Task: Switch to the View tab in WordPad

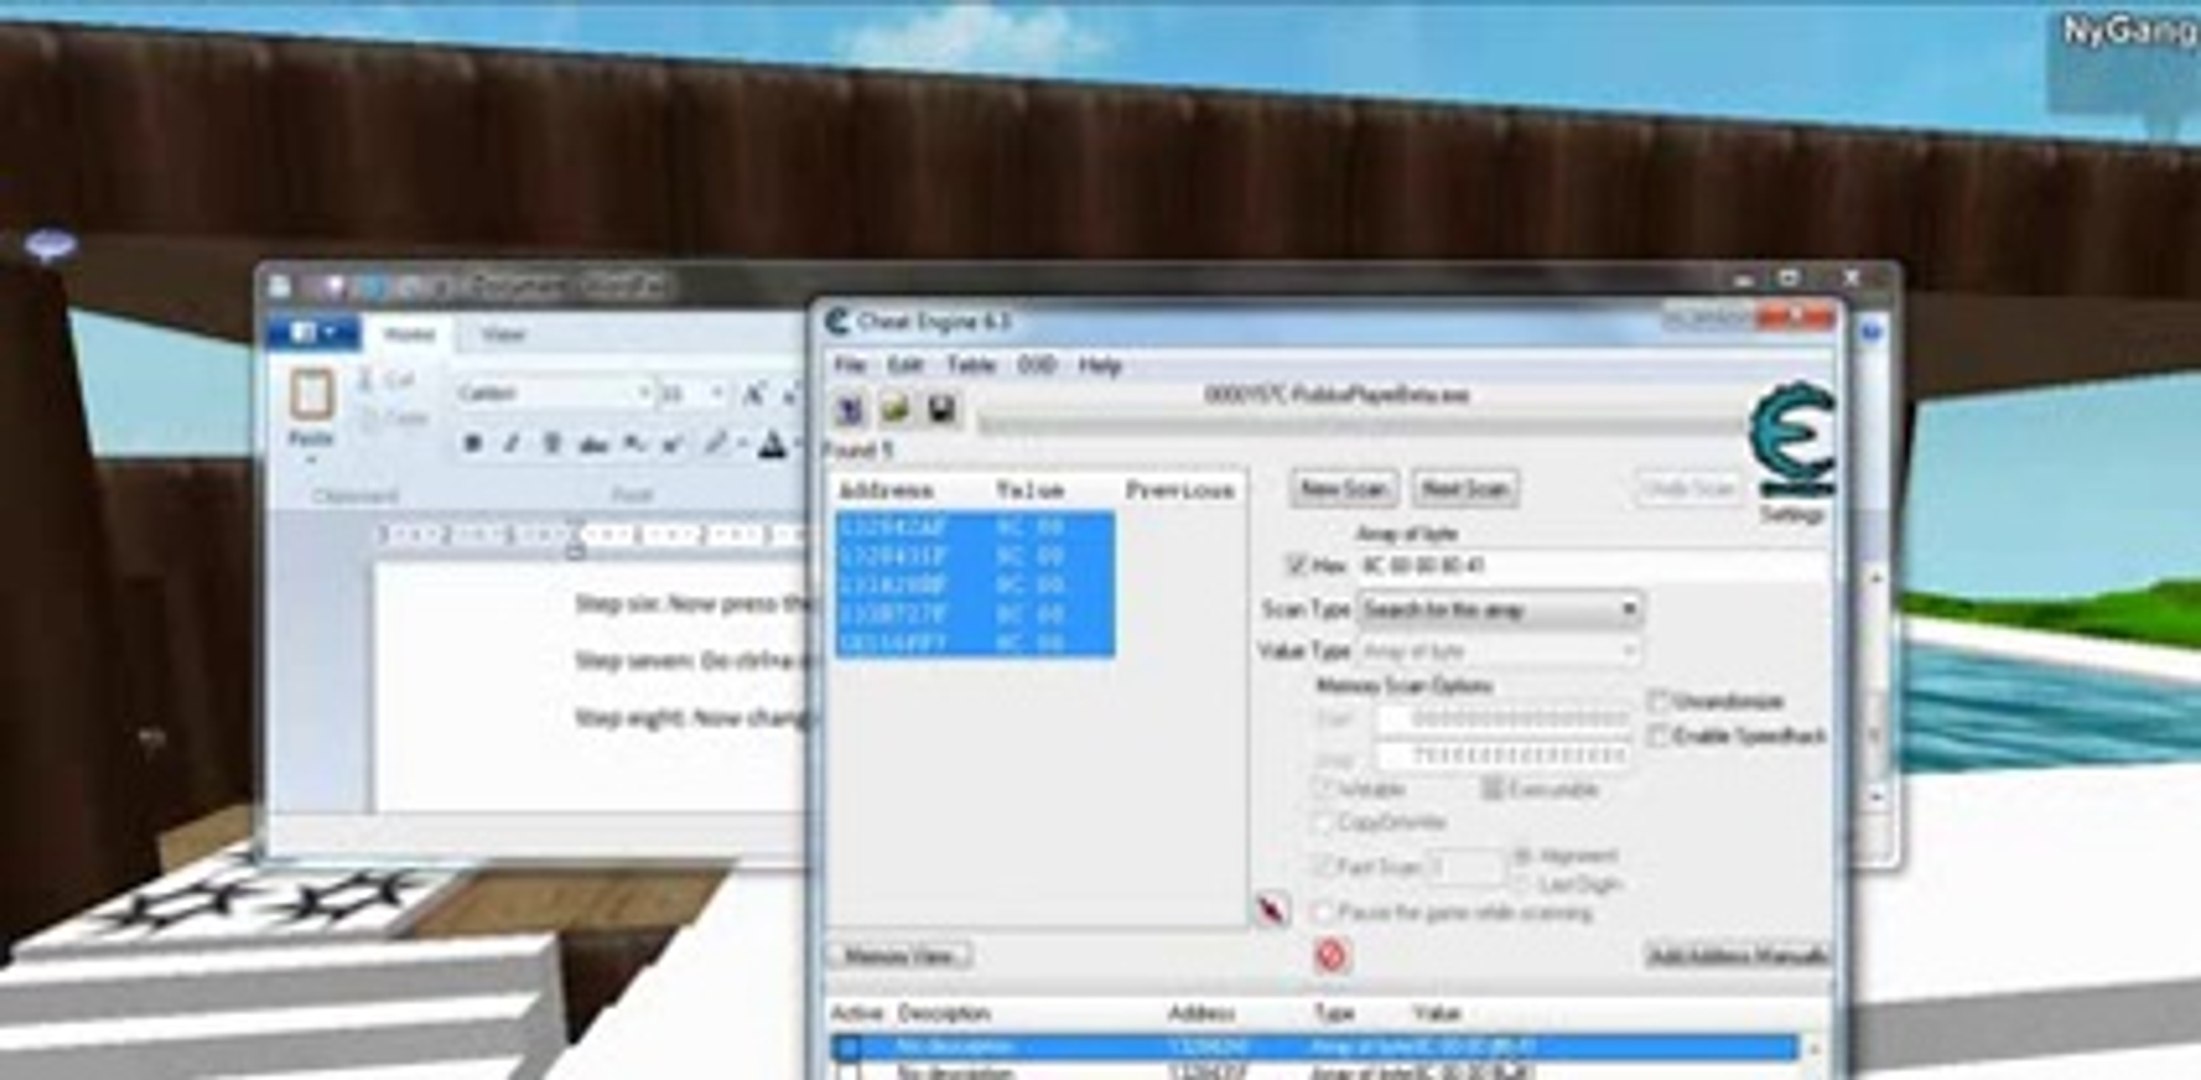Action: coord(502,334)
